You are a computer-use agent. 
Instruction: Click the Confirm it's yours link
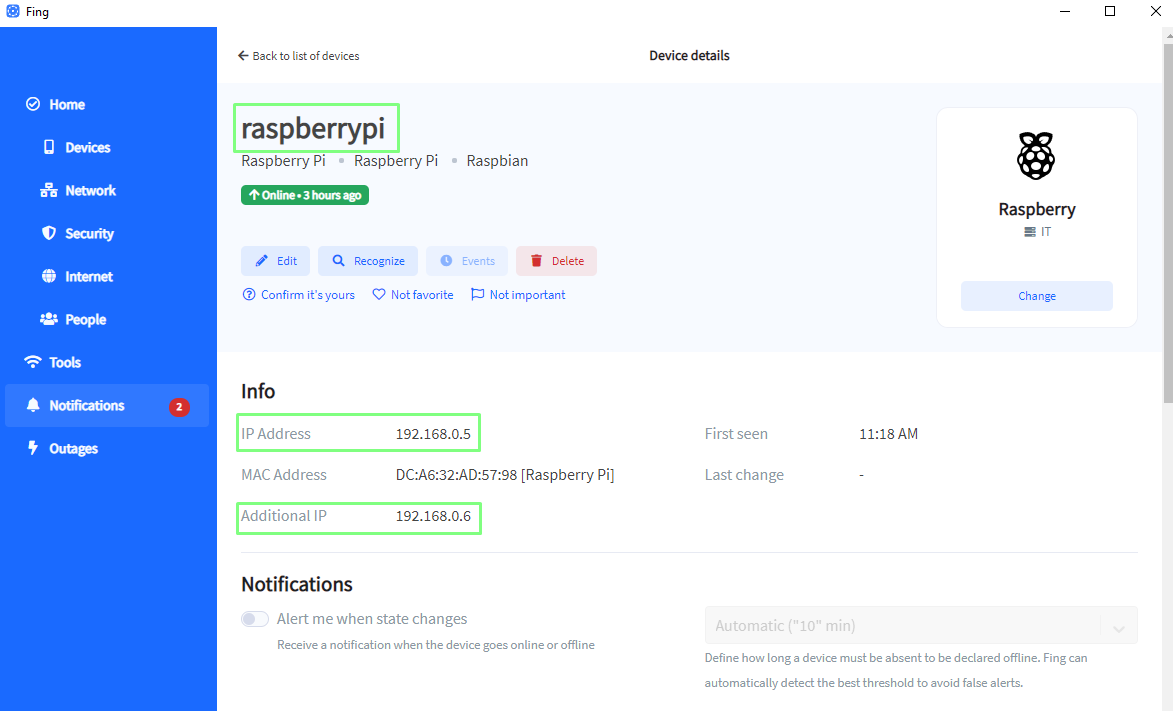point(298,295)
